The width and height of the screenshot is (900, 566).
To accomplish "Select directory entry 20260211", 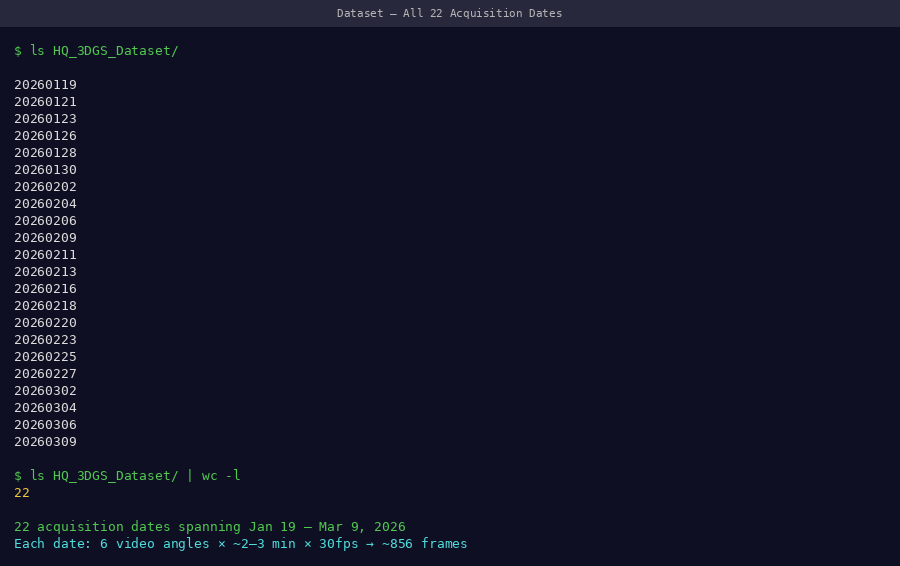I will click(x=45, y=255).
